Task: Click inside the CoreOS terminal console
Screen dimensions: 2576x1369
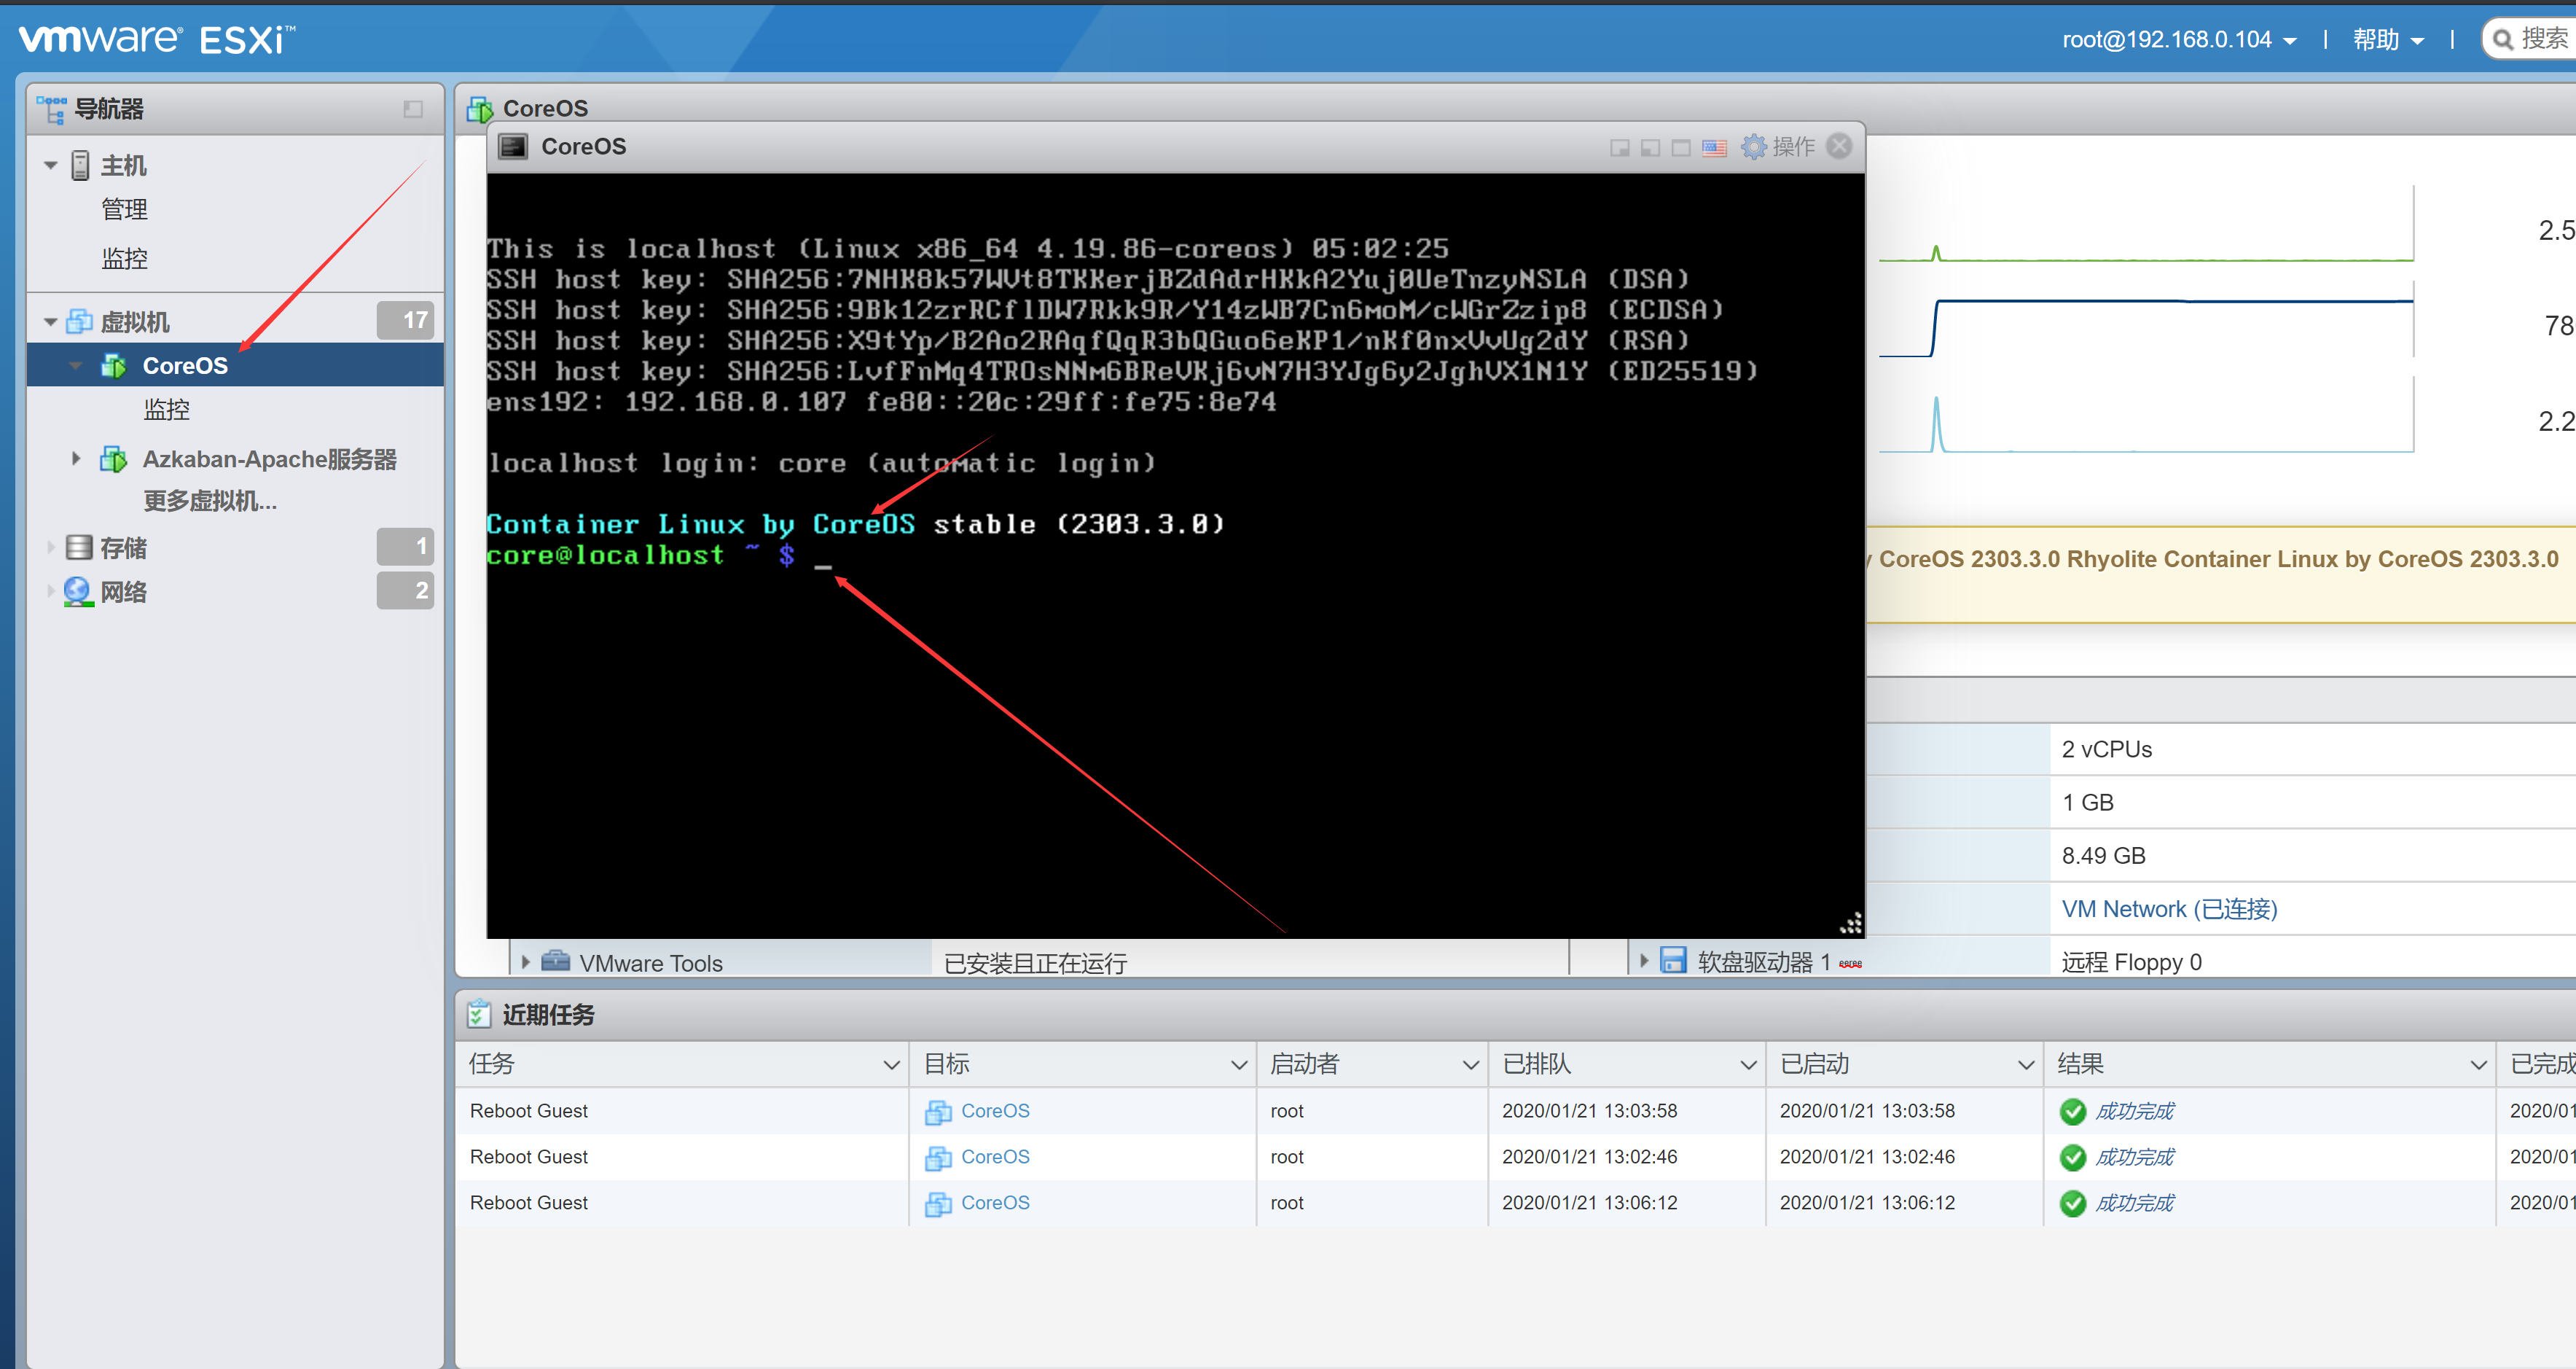Action: (x=1175, y=556)
